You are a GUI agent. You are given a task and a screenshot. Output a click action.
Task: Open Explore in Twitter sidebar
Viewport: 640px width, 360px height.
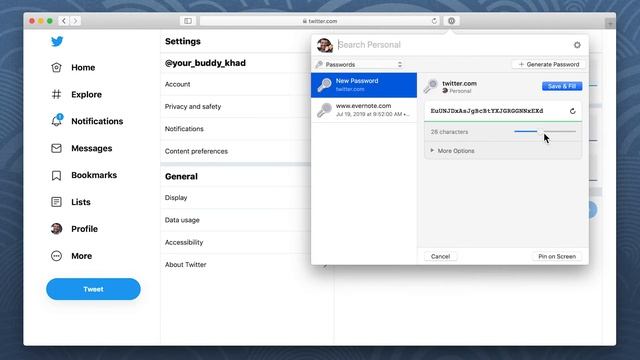pos(86,94)
